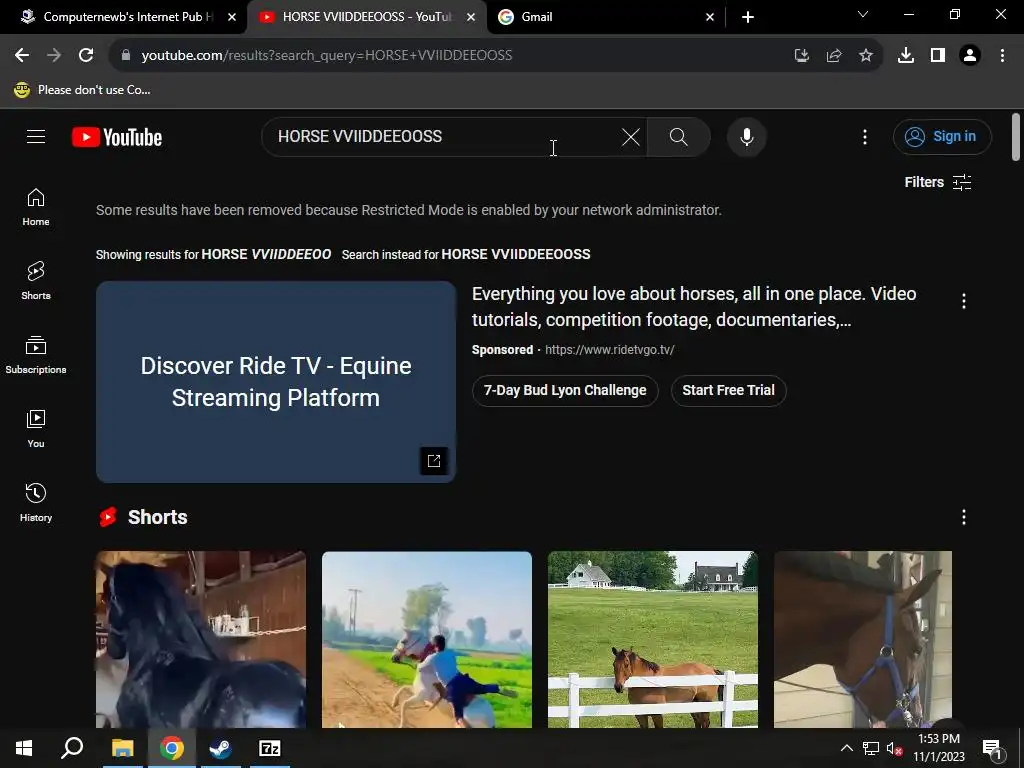
Task: Click the YouTube logo
Action: (117, 137)
